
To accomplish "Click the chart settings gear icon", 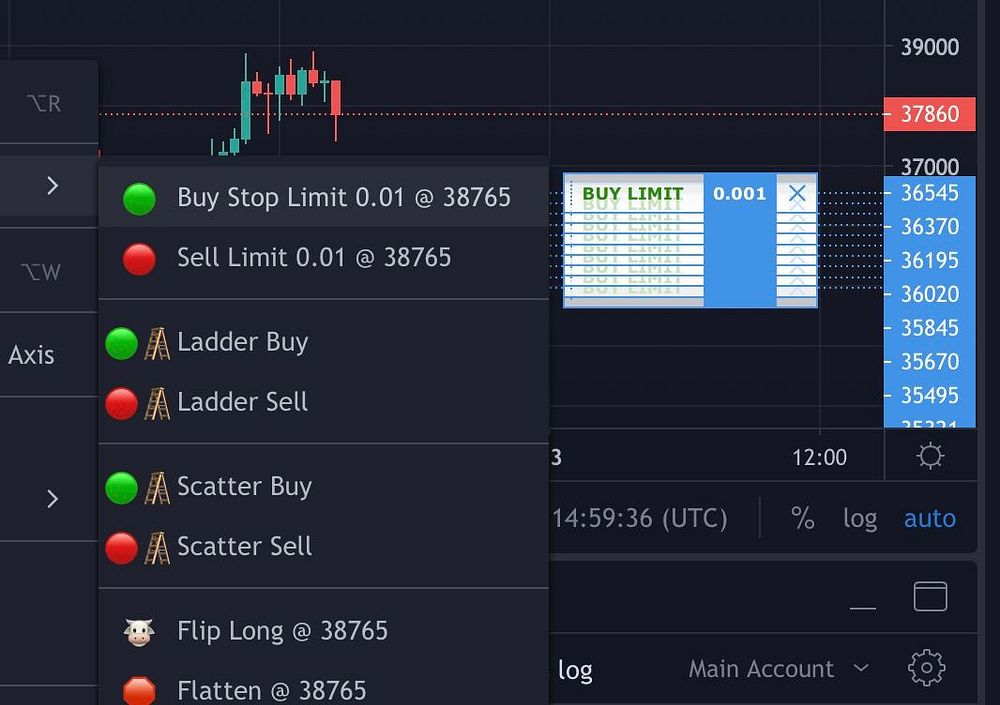I will click(x=930, y=457).
